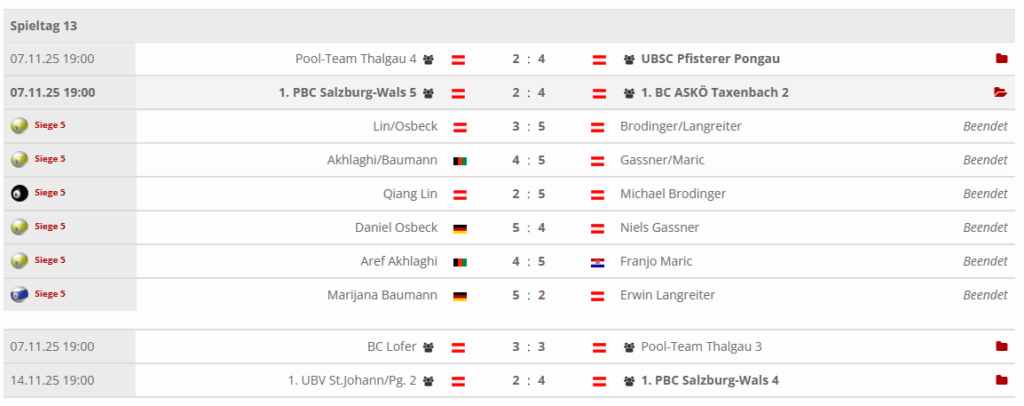Screen dimensions: 1024x406
Task: Collapse the open folder for the Salzburg-Wals 5 match
Action: 1000,93
